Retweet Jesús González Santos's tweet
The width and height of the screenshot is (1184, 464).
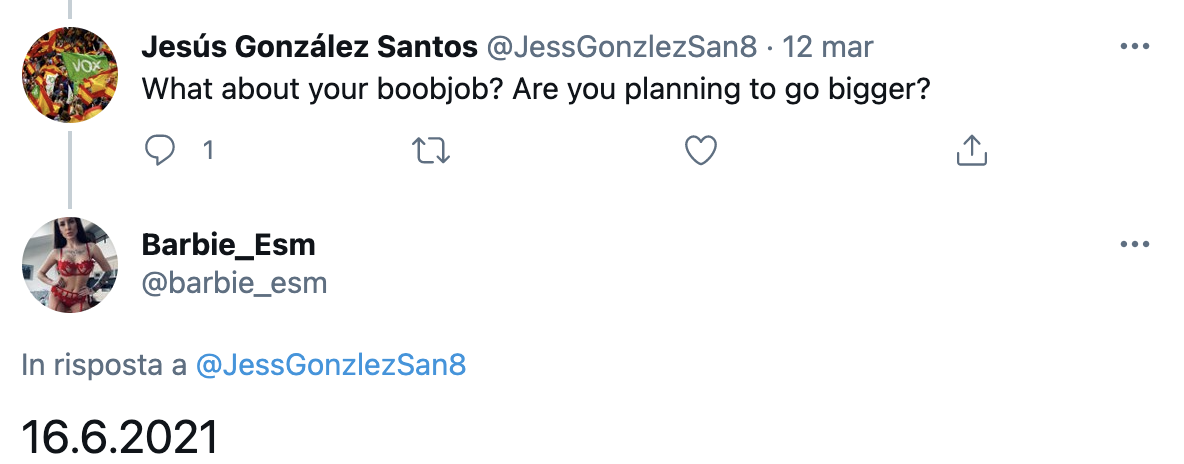click(x=430, y=151)
